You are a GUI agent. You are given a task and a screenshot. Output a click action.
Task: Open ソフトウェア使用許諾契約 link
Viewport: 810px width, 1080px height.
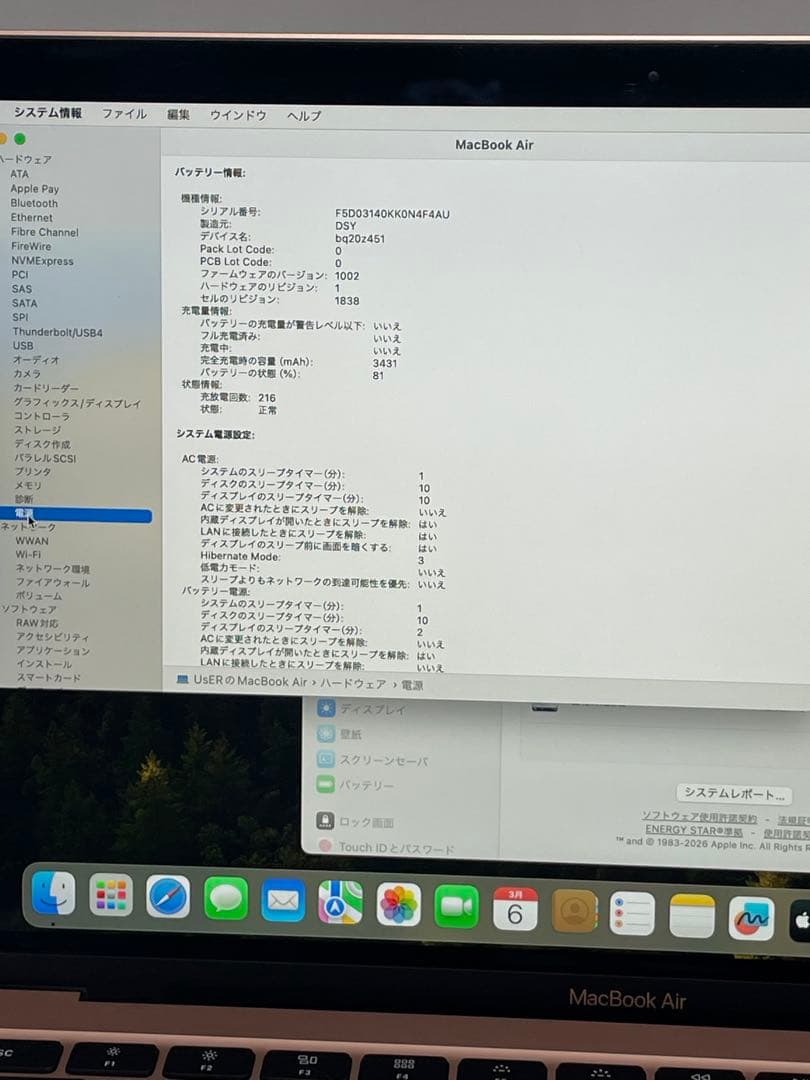point(699,818)
